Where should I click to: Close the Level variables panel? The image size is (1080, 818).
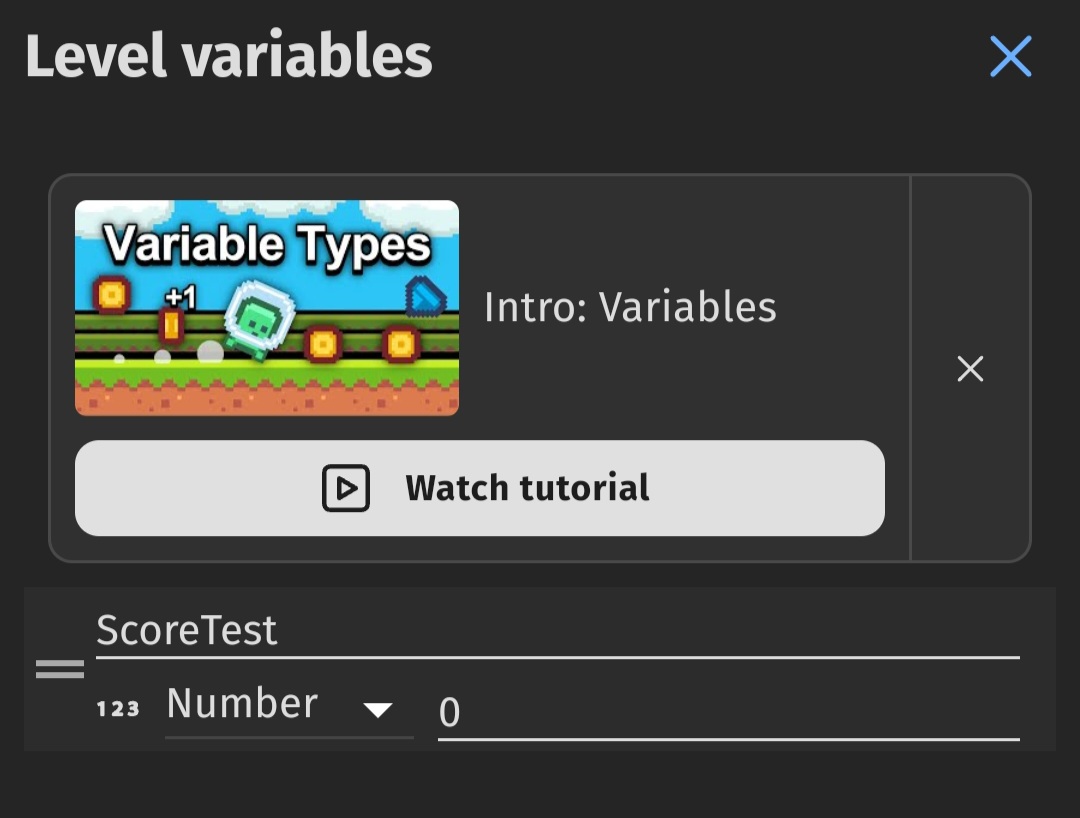tap(1010, 56)
